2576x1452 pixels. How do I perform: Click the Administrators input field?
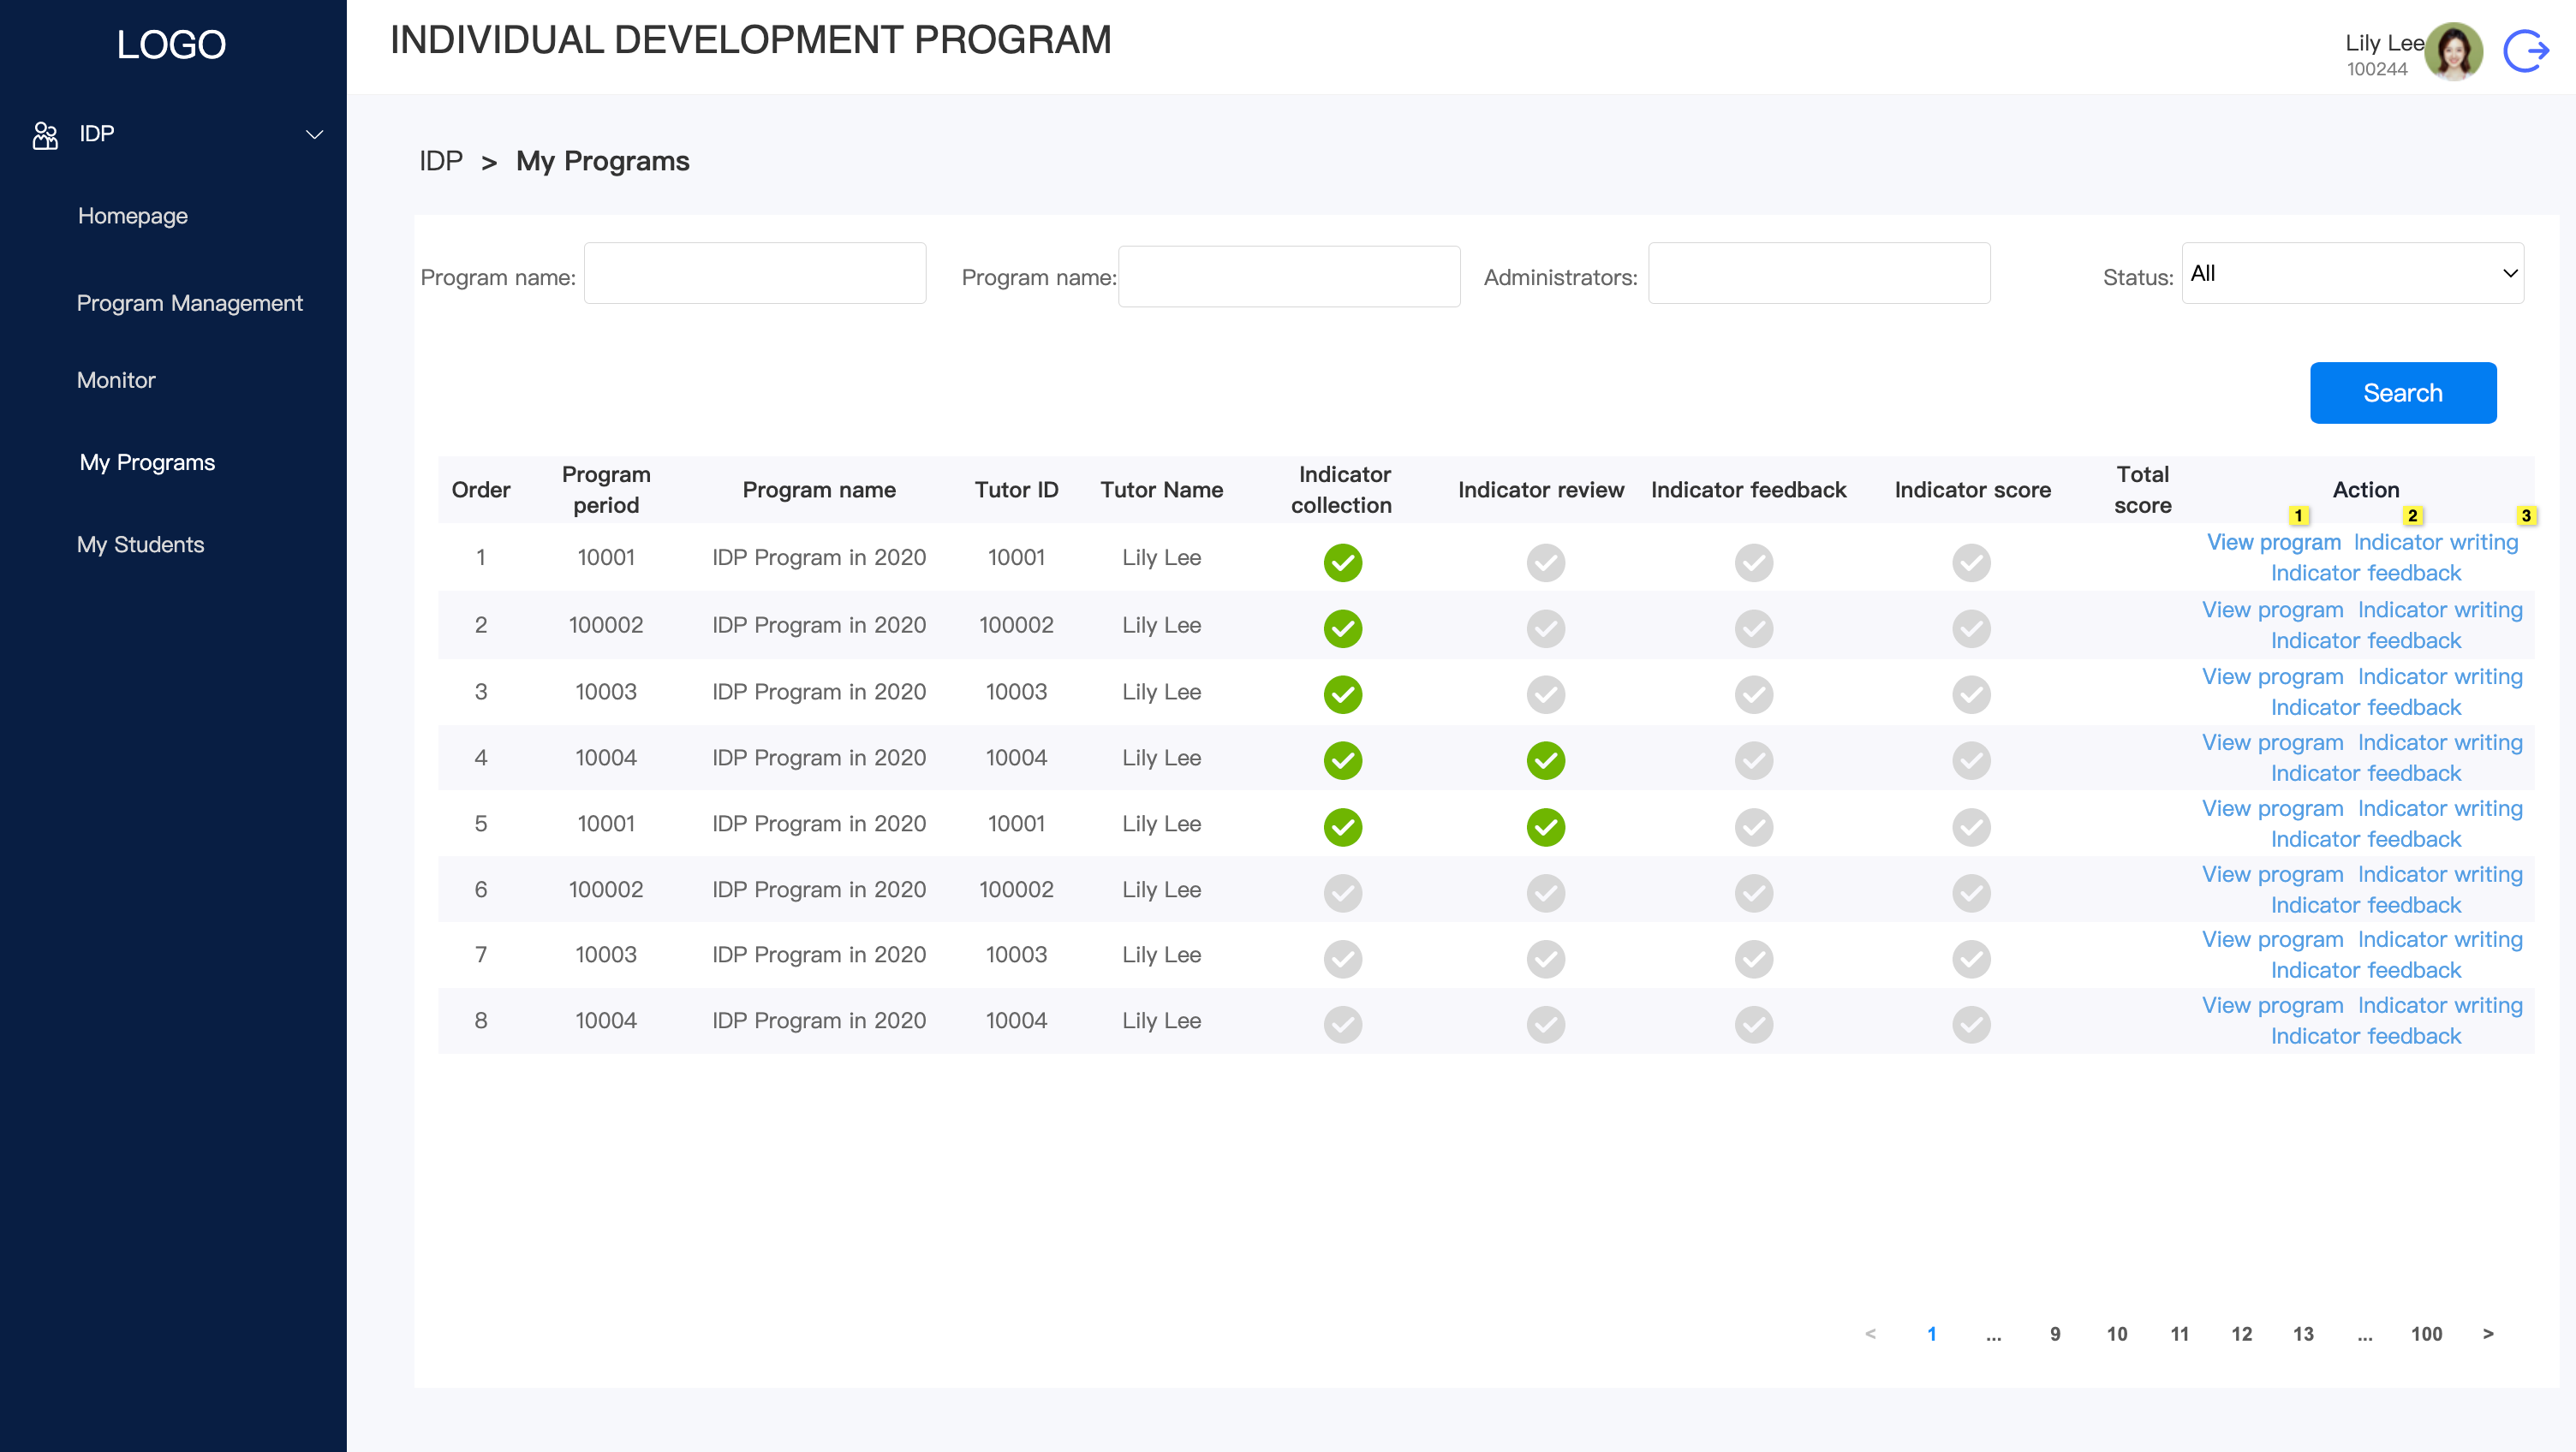pyautogui.click(x=1819, y=273)
